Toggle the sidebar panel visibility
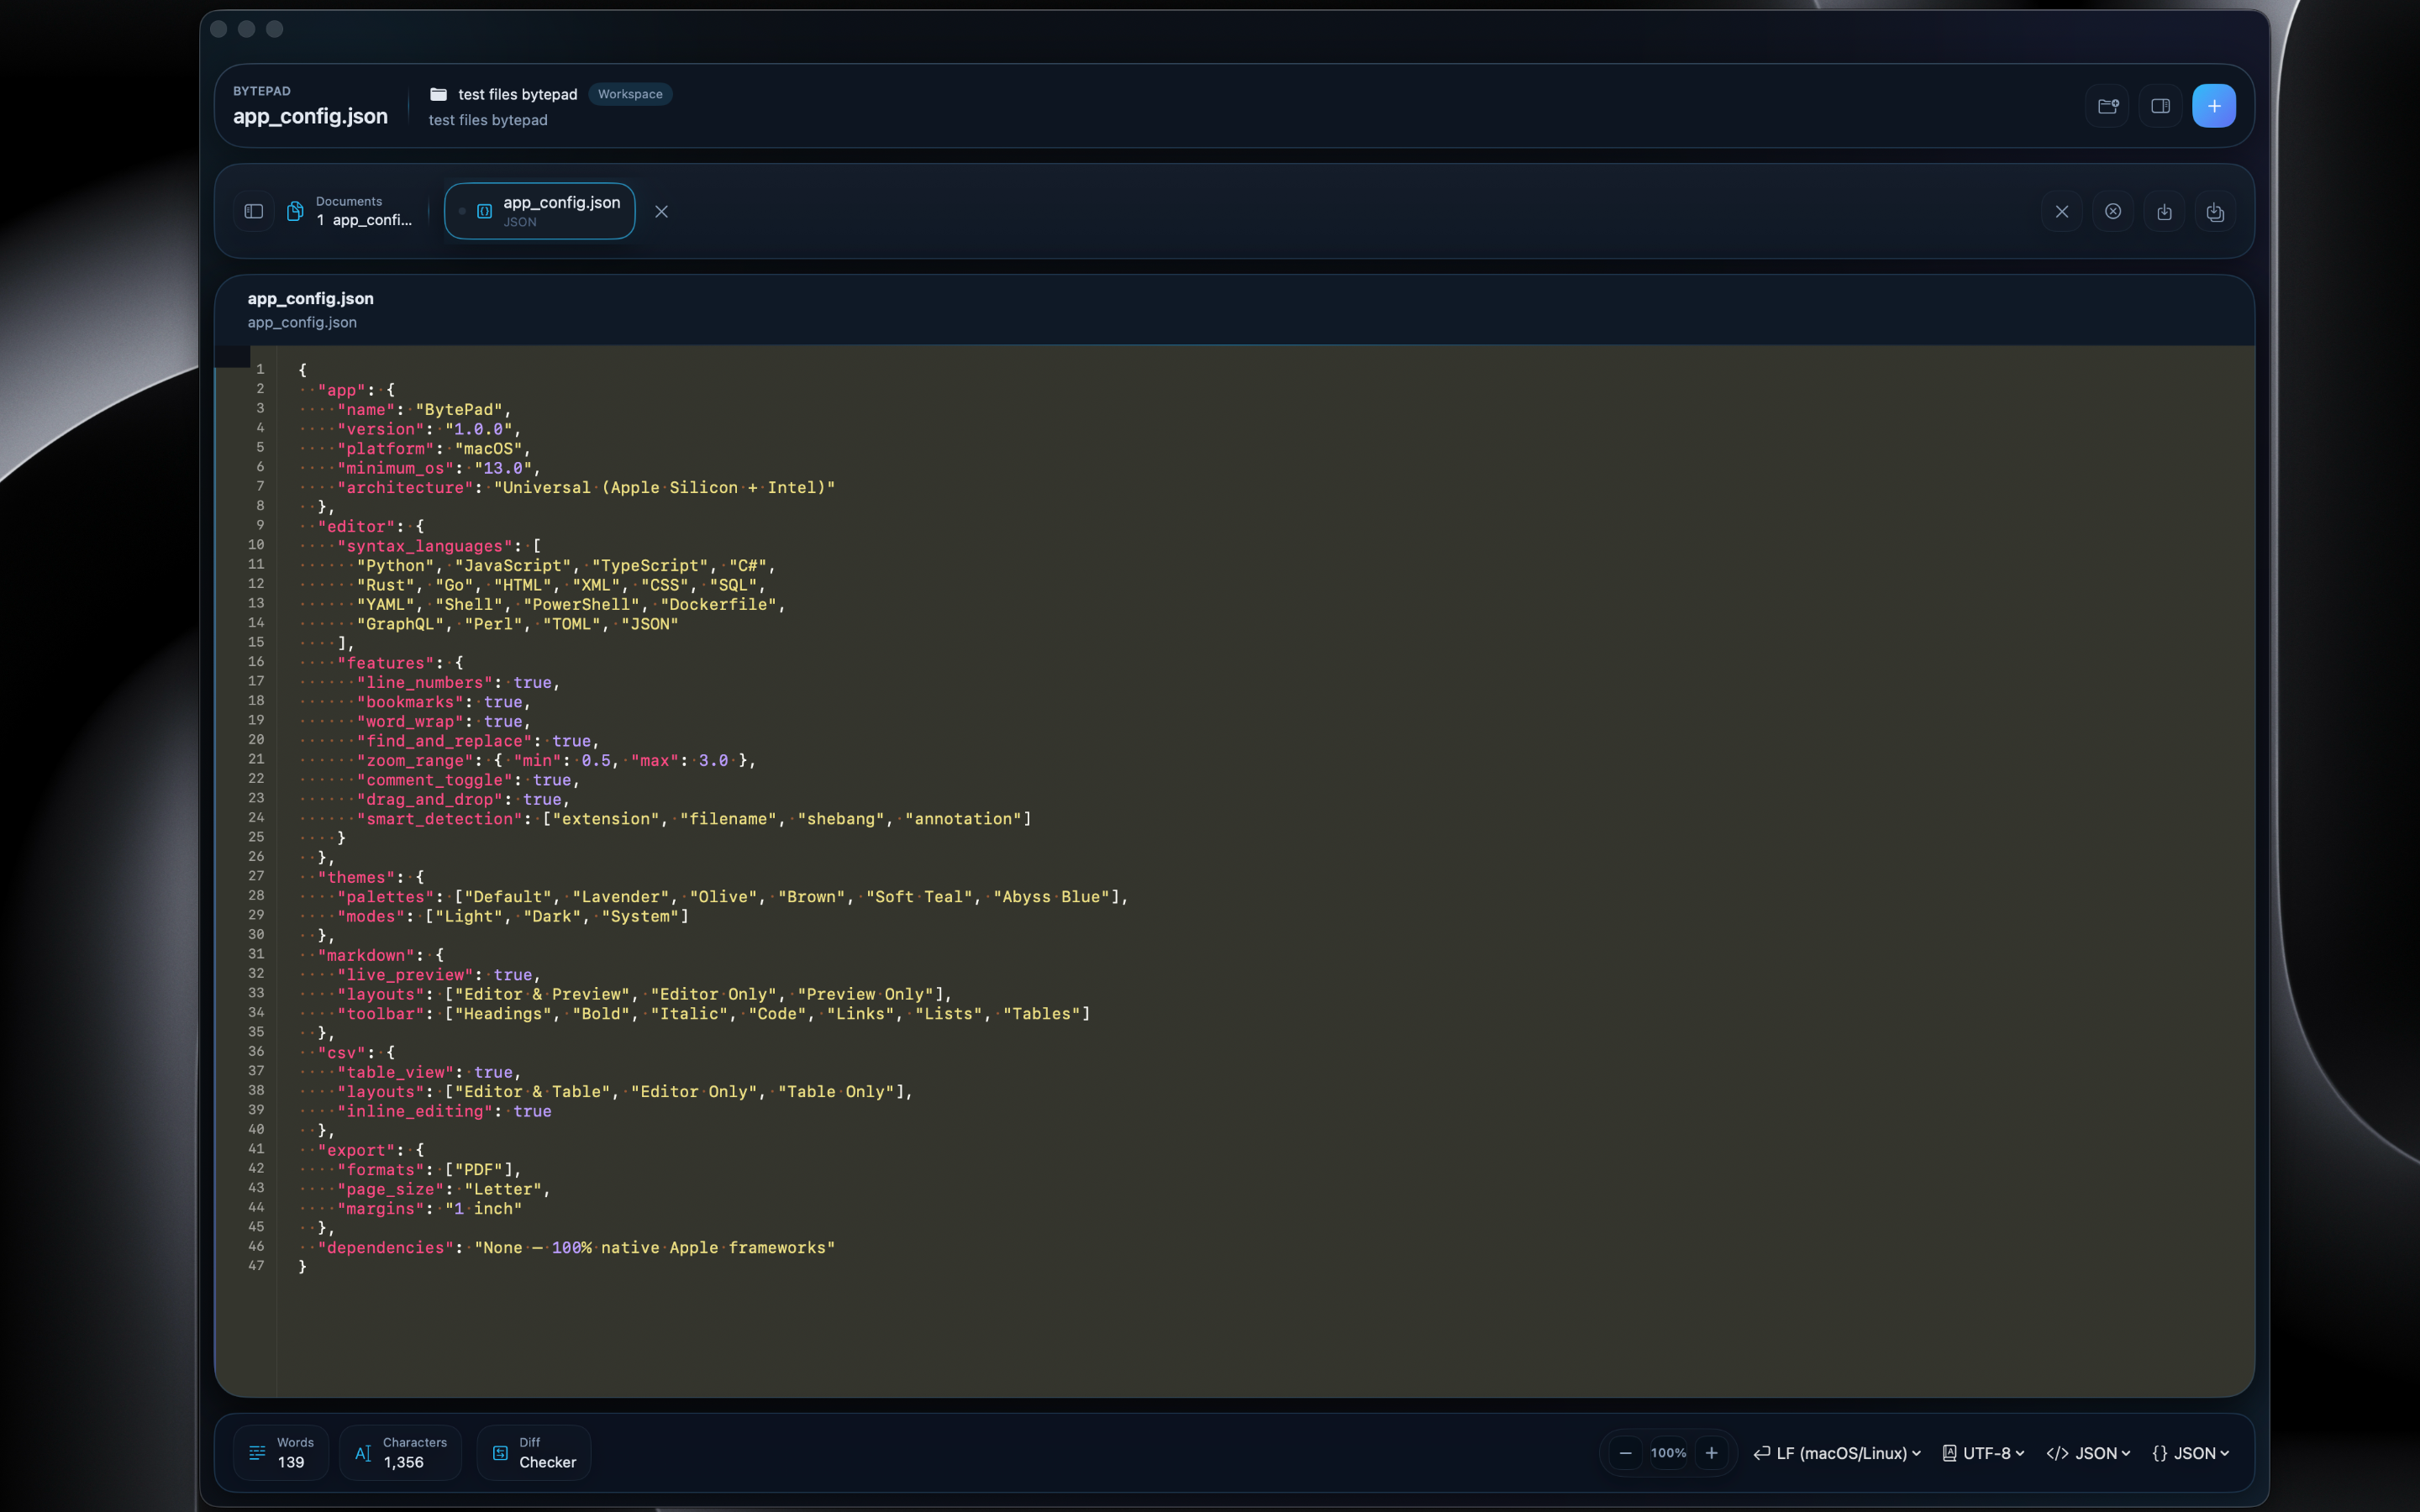This screenshot has width=2420, height=1512. click(254, 210)
